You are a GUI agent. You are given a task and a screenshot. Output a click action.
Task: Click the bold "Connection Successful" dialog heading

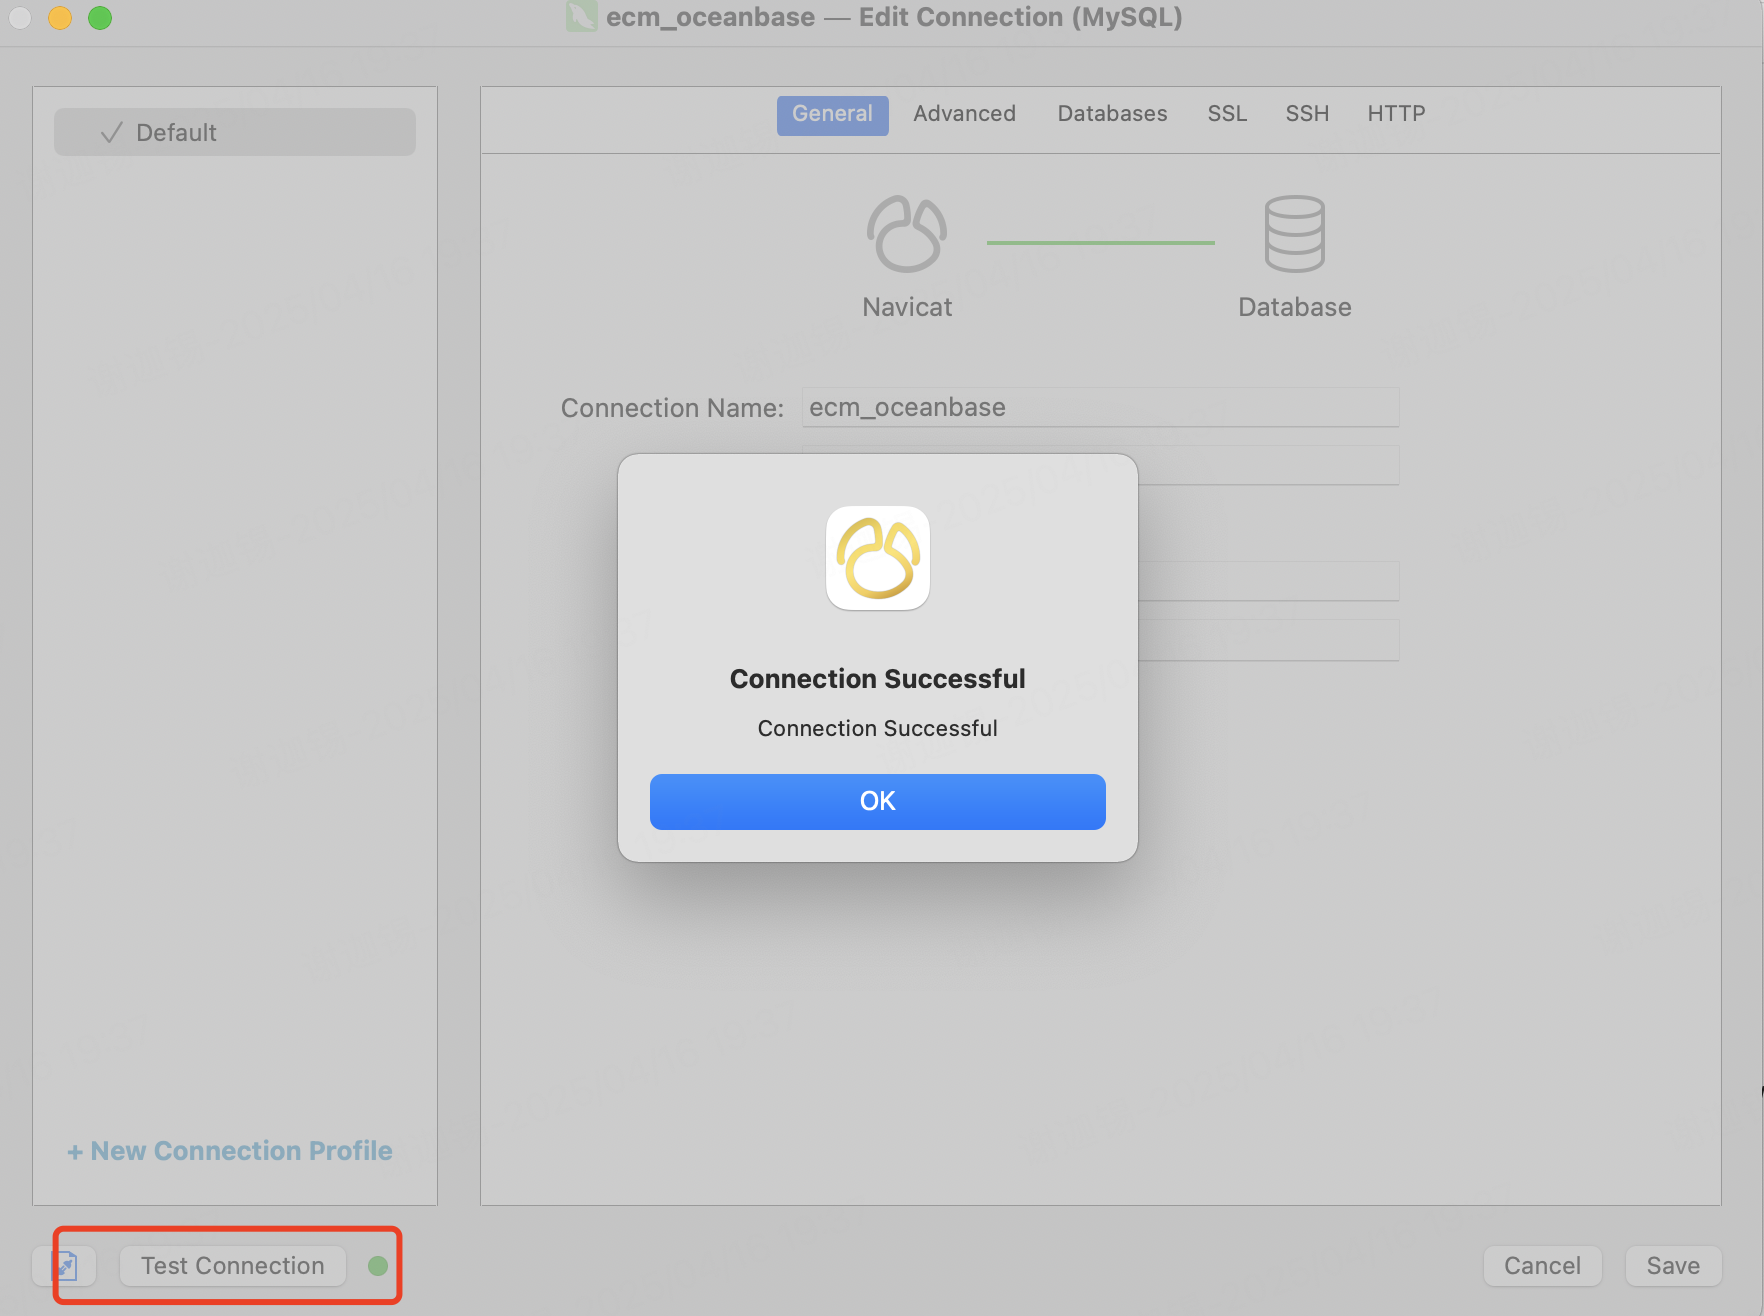[x=877, y=679]
